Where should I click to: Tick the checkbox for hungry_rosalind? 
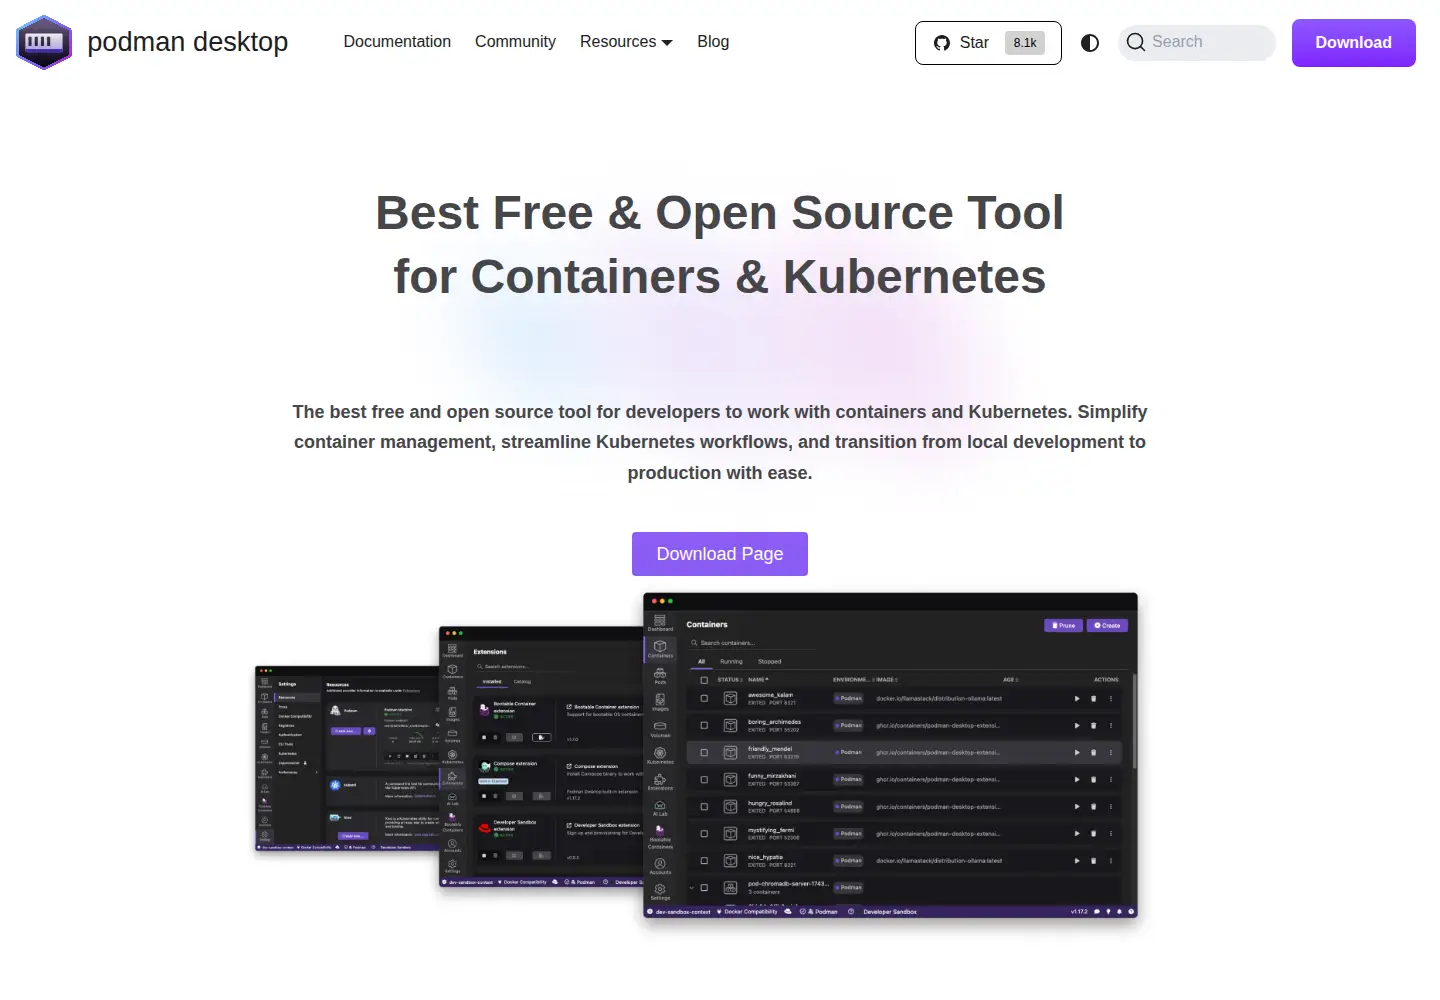(x=704, y=806)
